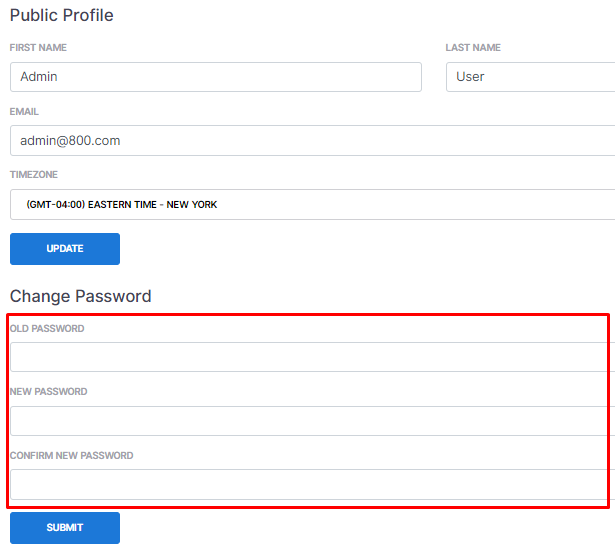Screen dimensions: 615x554
Task: Click the LAST NAME label
Action: pyautogui.click(x=473, y=48)
